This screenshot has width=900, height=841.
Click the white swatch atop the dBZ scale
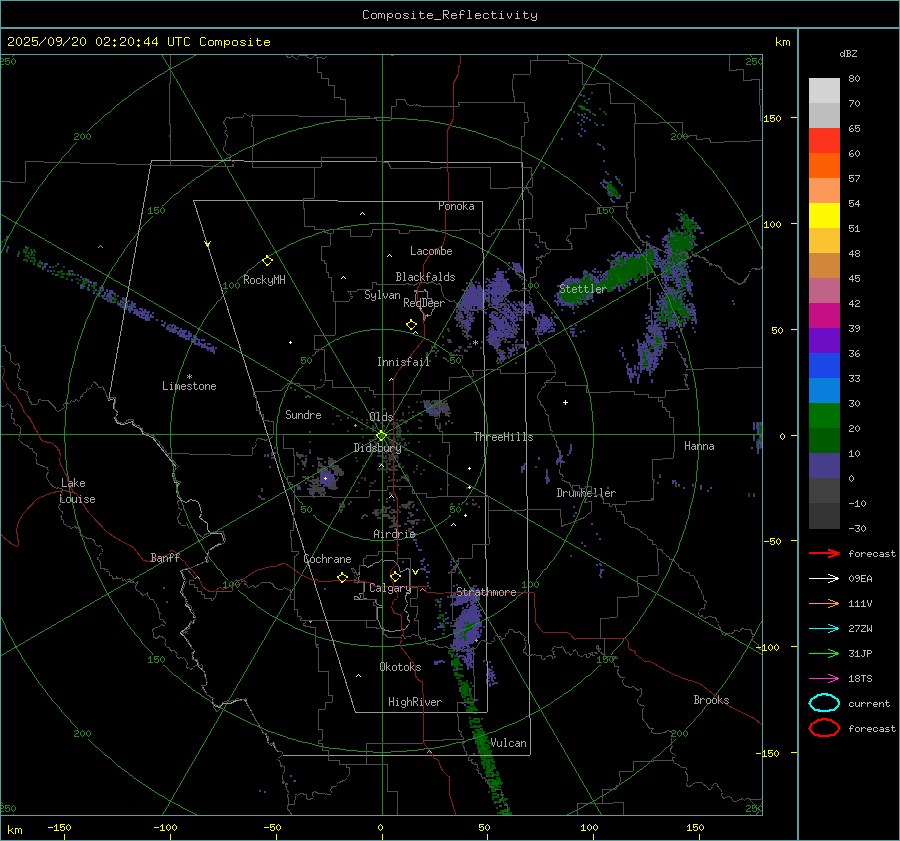824,90
